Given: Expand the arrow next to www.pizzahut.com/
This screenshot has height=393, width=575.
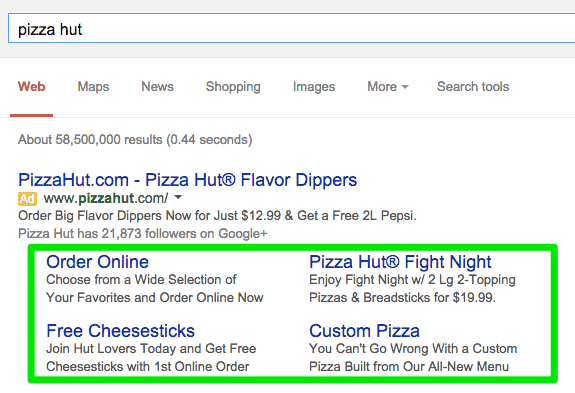Looking at the screenshot, I should [x=178, y=198].
